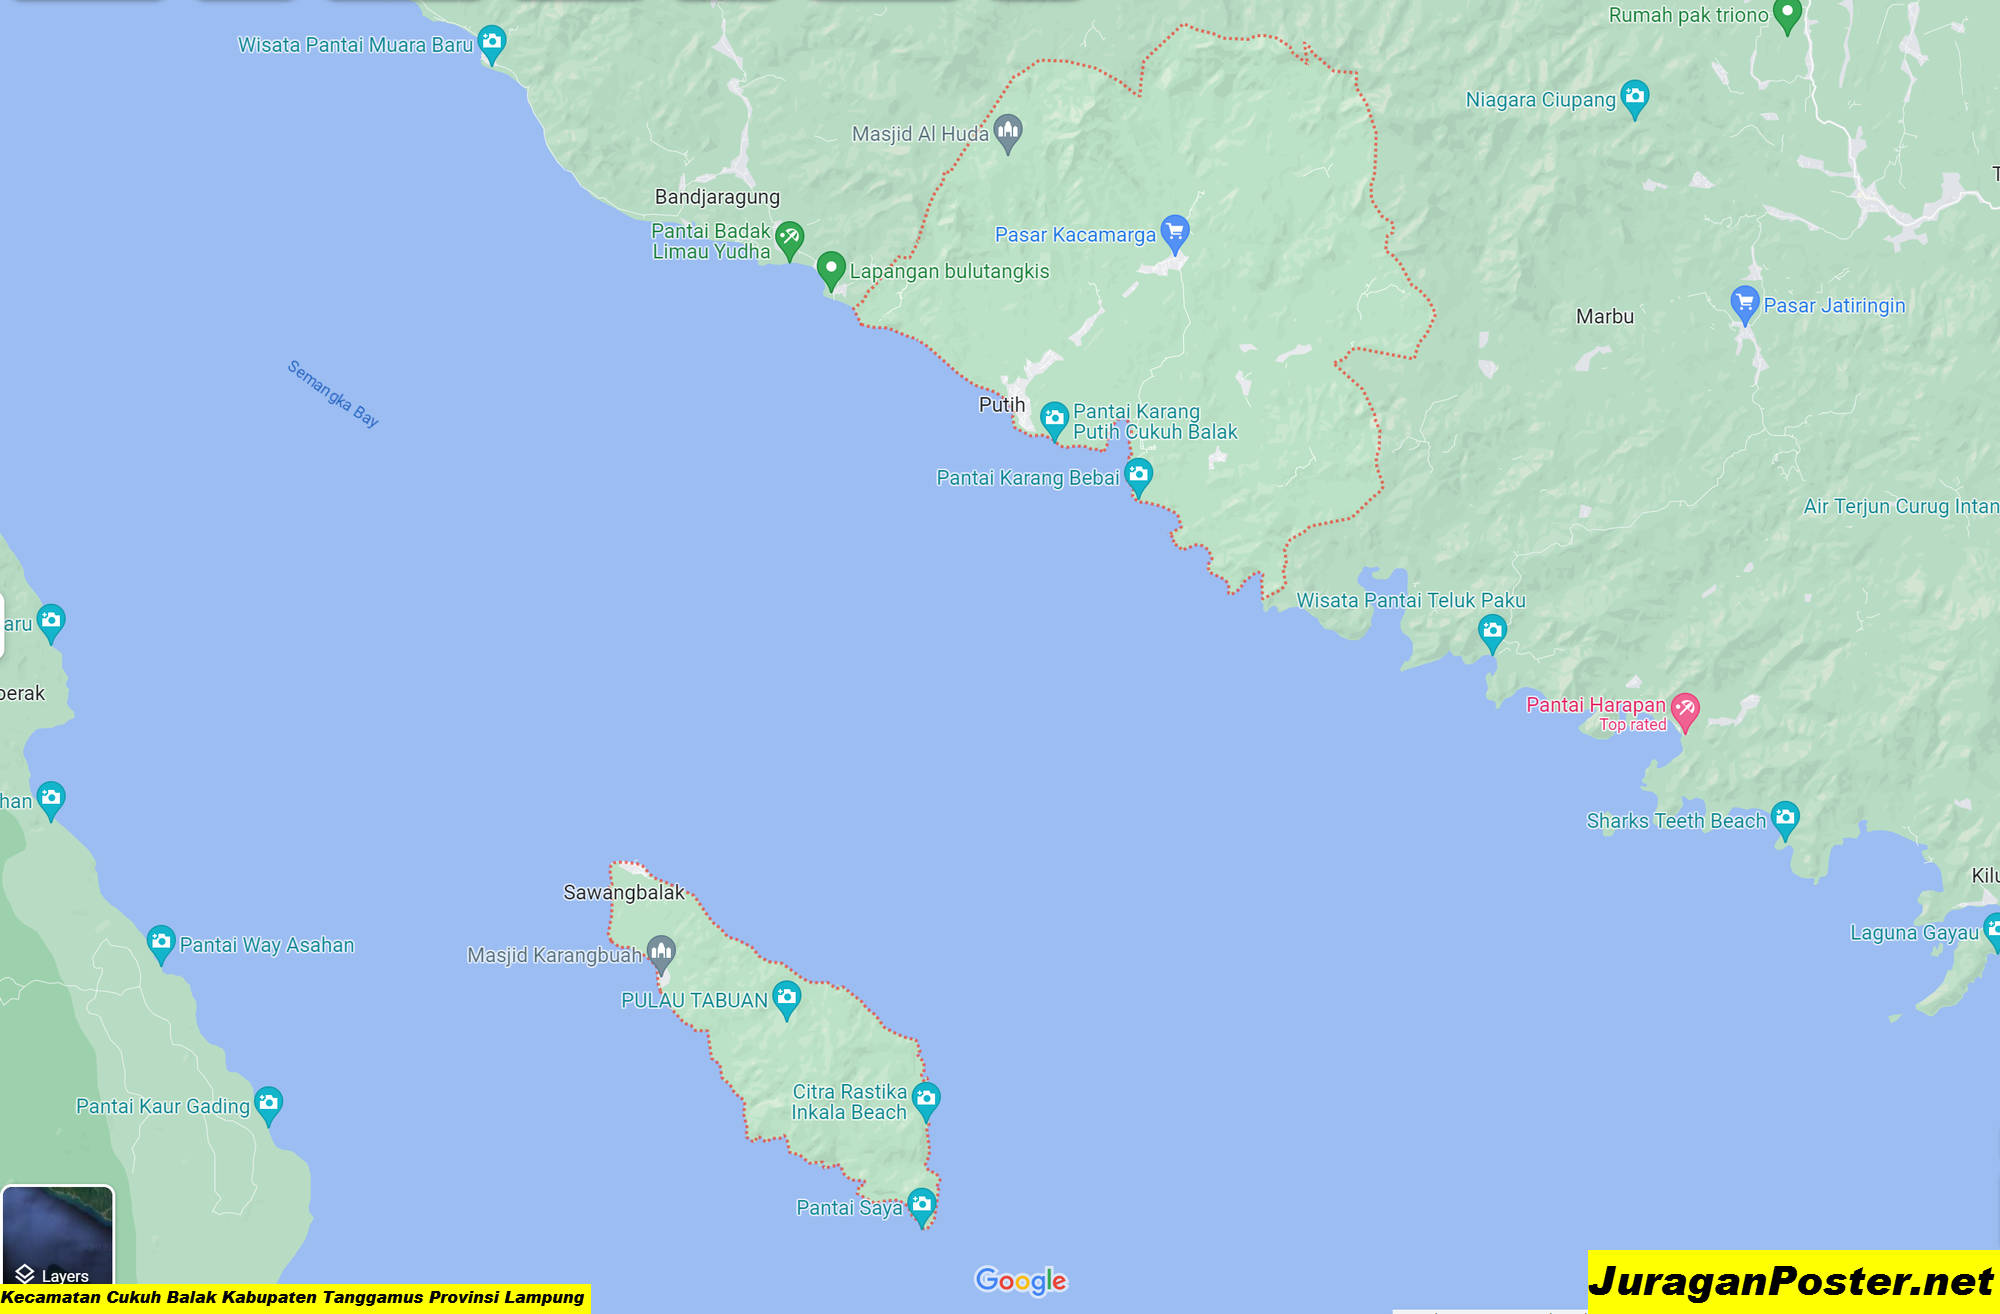This screenshot has height=1314, width=2000.
Task: Select the Putih town label
Action: (x=1002, y=405)
